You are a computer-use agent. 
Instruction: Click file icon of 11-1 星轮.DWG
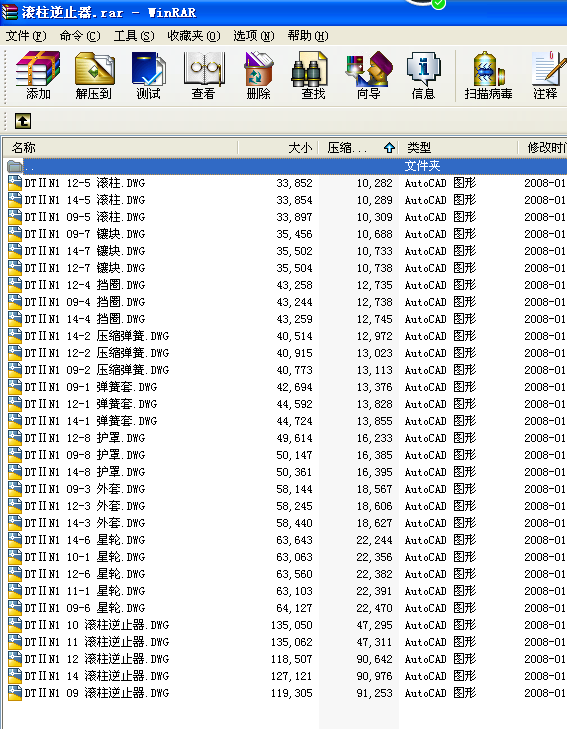[x=15, y=591]
